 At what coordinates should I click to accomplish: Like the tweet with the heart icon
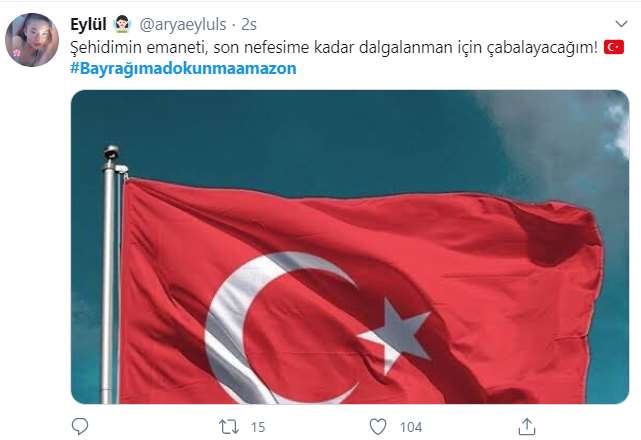tap(378, 427)
